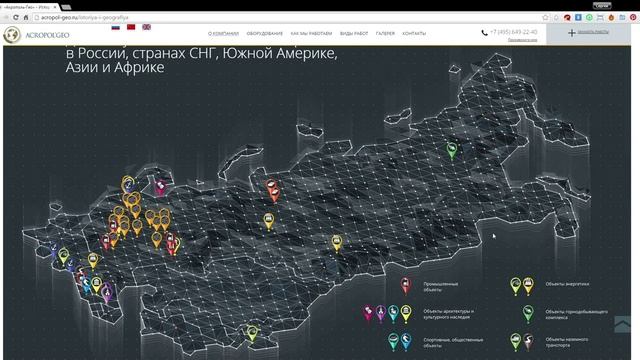Screen dimensions: 640x360
Task: Click the ACROPOL GEO brand name text
Action: pyautogui.click(x=47, y=35)
